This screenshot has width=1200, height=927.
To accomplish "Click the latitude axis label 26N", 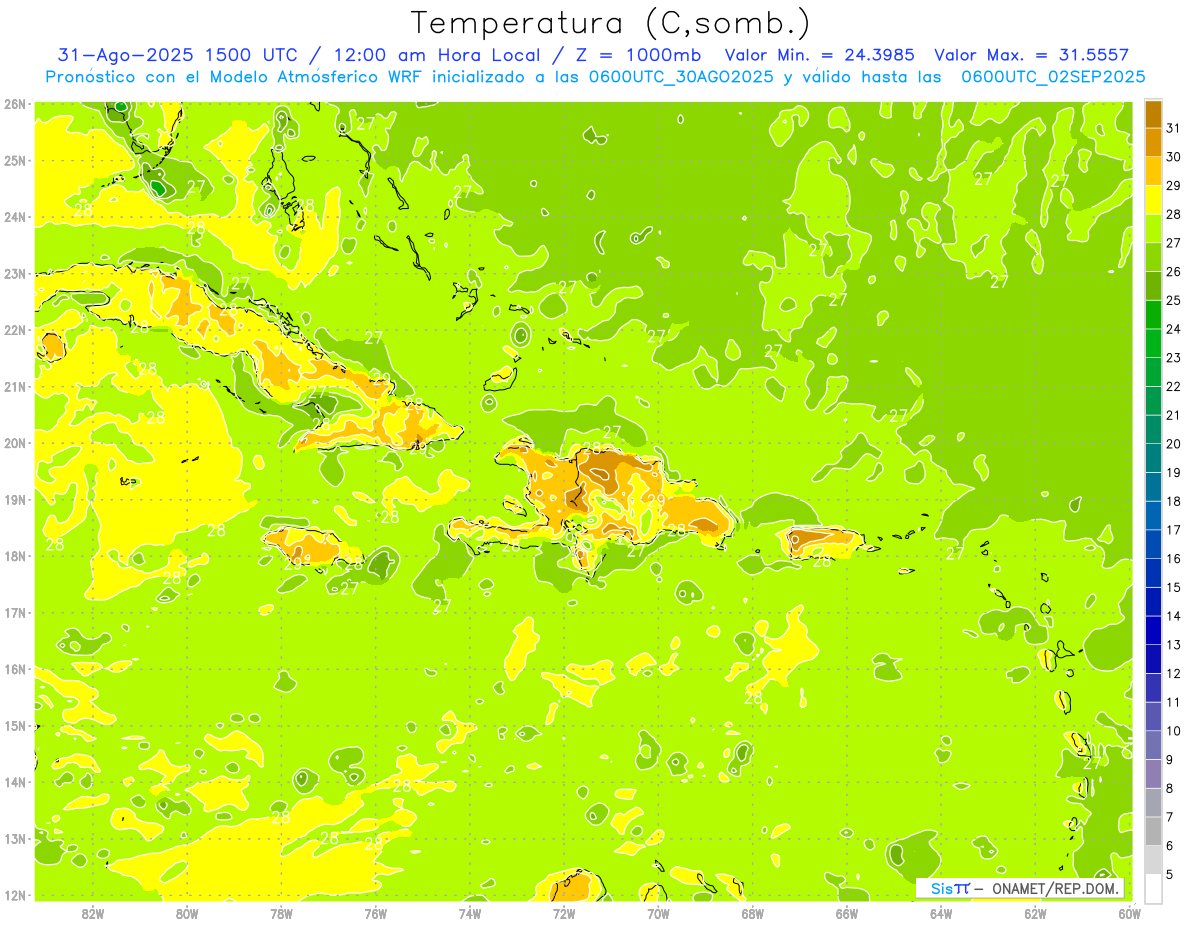I will (x=15, y=104).
